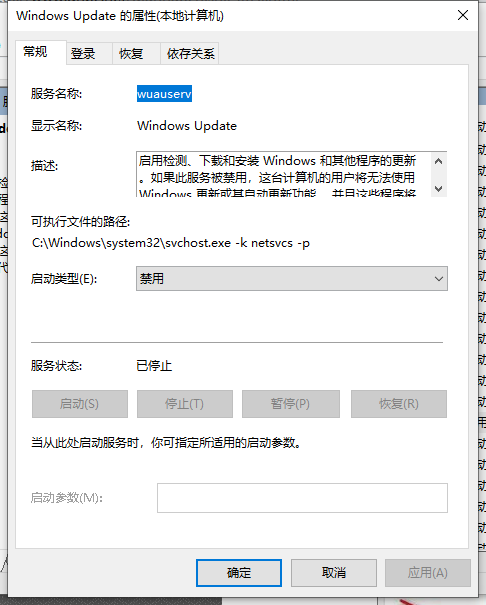Click the 取消 button
Screen dimensions: 486x605
click(x=334, y=573)
